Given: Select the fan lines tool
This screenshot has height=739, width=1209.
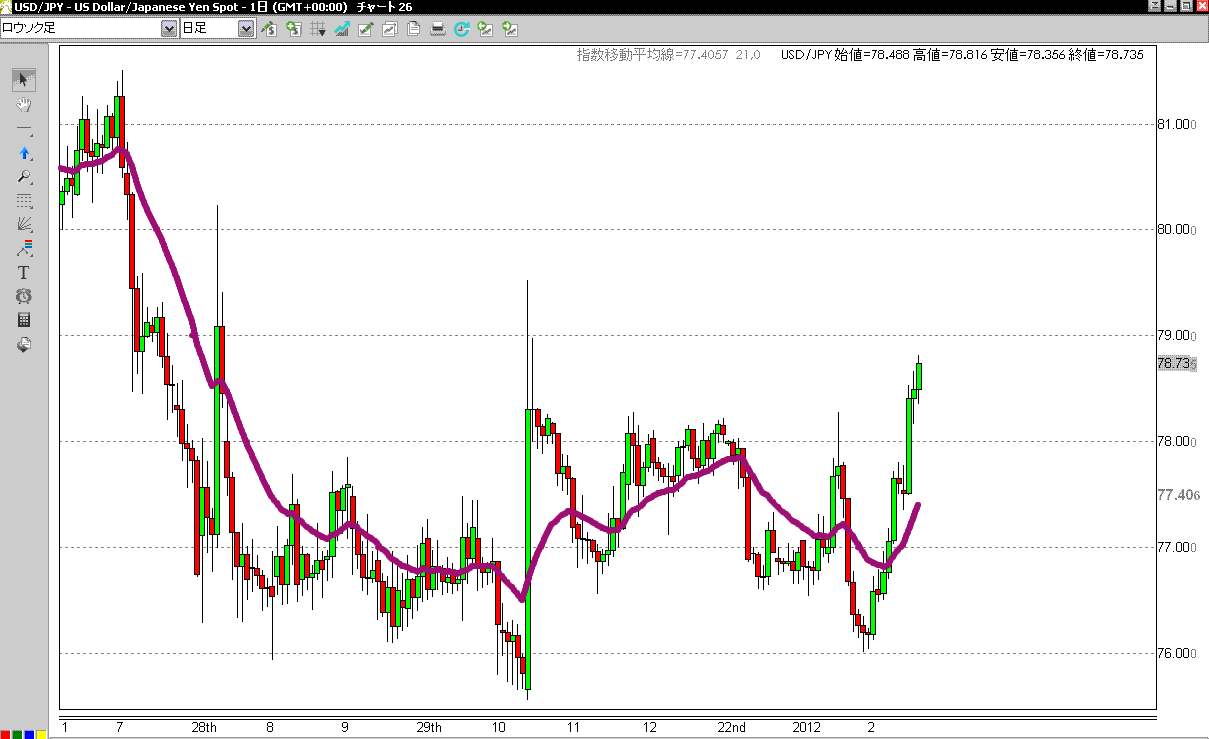Looking at the screenshot, I should [24, 224].
